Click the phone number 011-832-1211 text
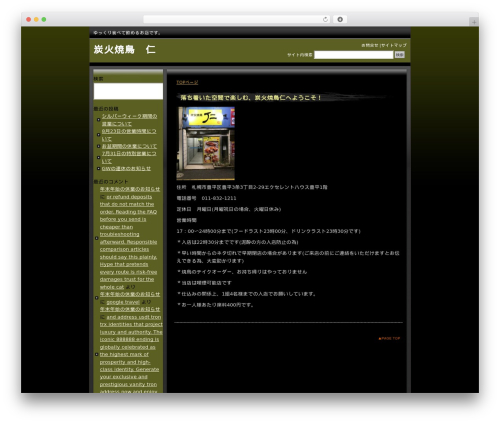Screen dimensions: 500x423 pos(219,198)
